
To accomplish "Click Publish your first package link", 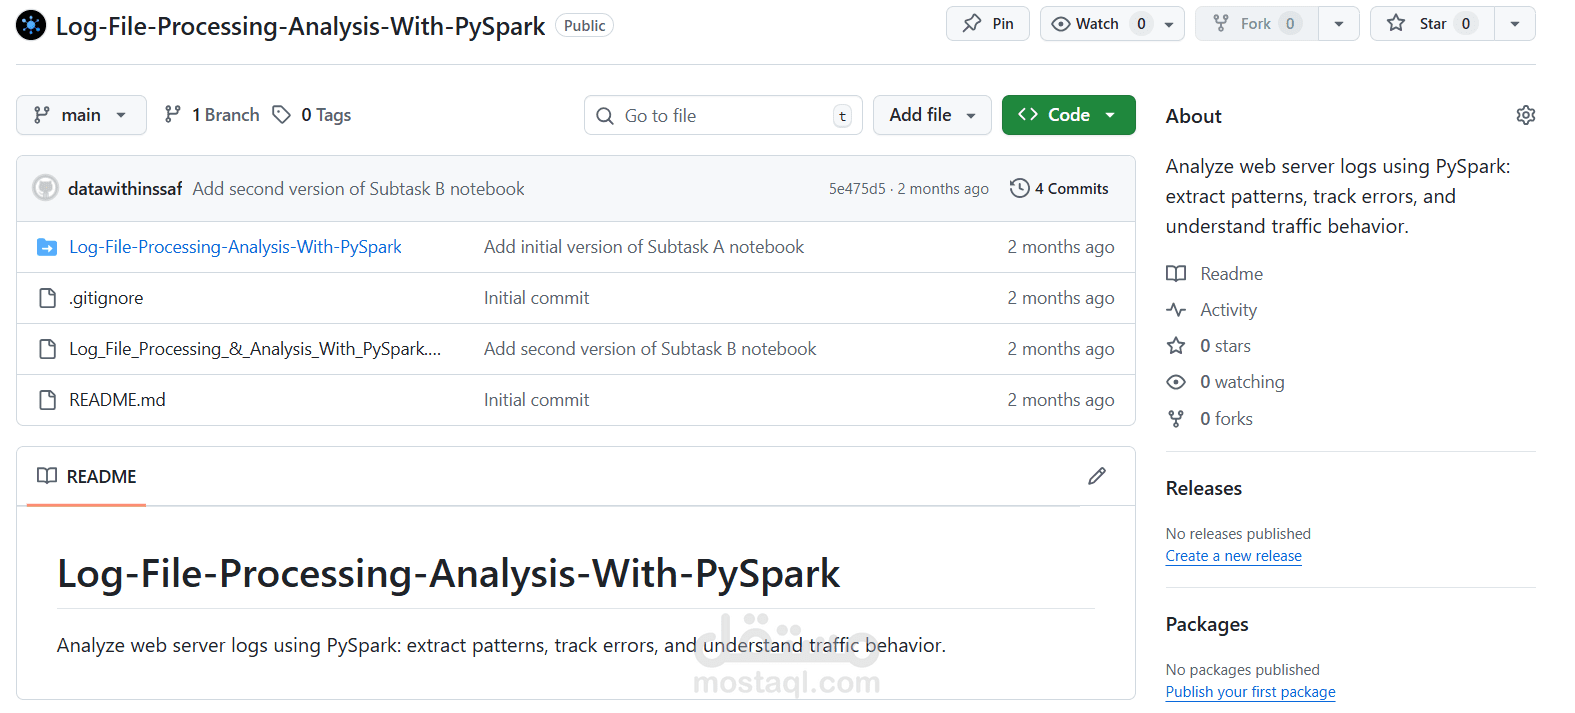I will click(1250, 692).
